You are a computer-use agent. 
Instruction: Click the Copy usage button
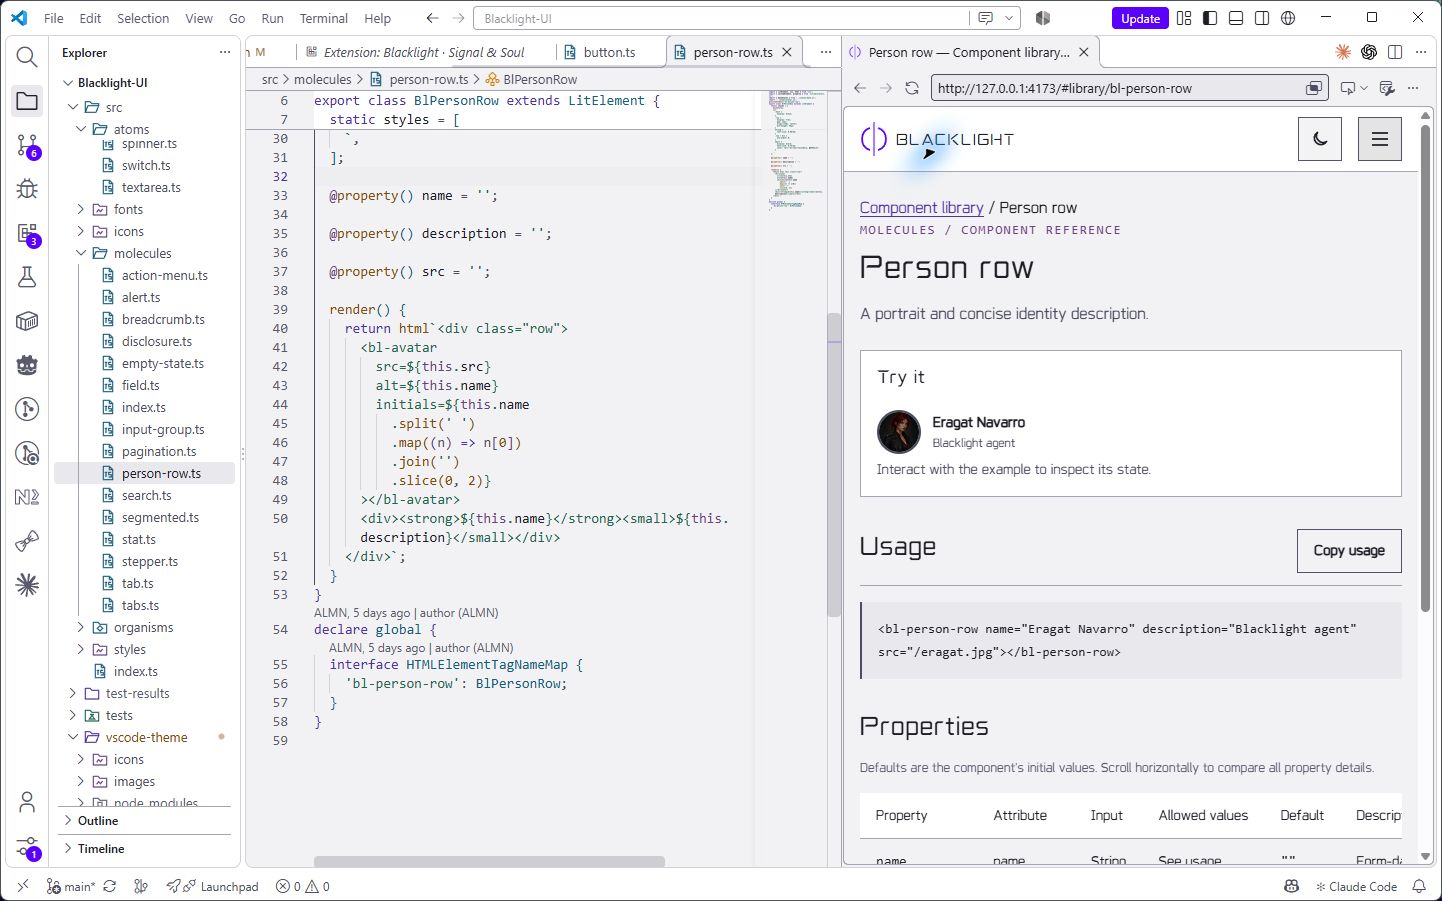click(1349, 551)
